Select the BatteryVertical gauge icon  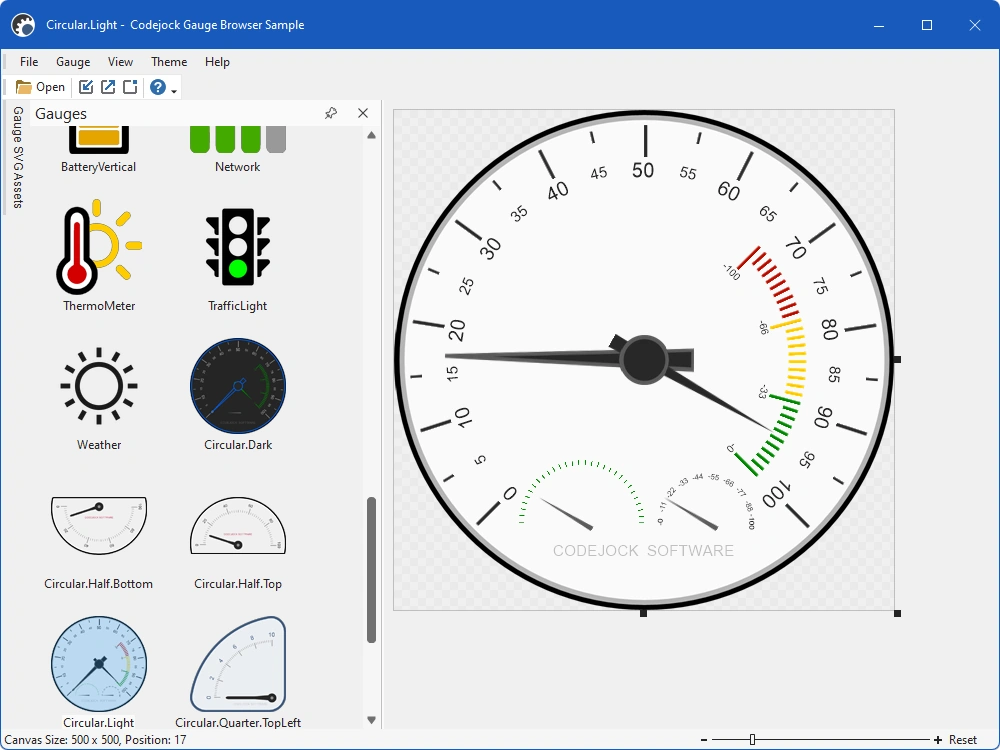99,140
